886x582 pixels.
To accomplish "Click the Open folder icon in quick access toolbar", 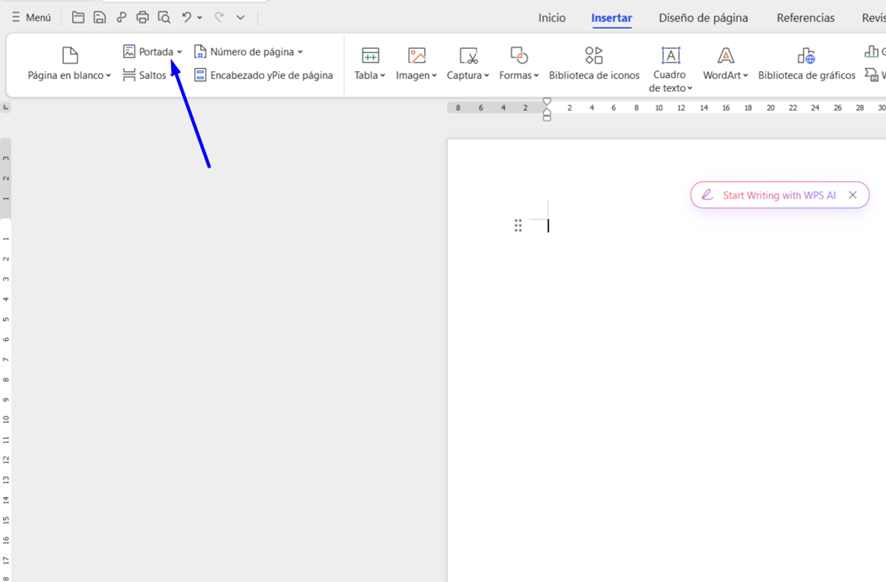I will point(78,17).
